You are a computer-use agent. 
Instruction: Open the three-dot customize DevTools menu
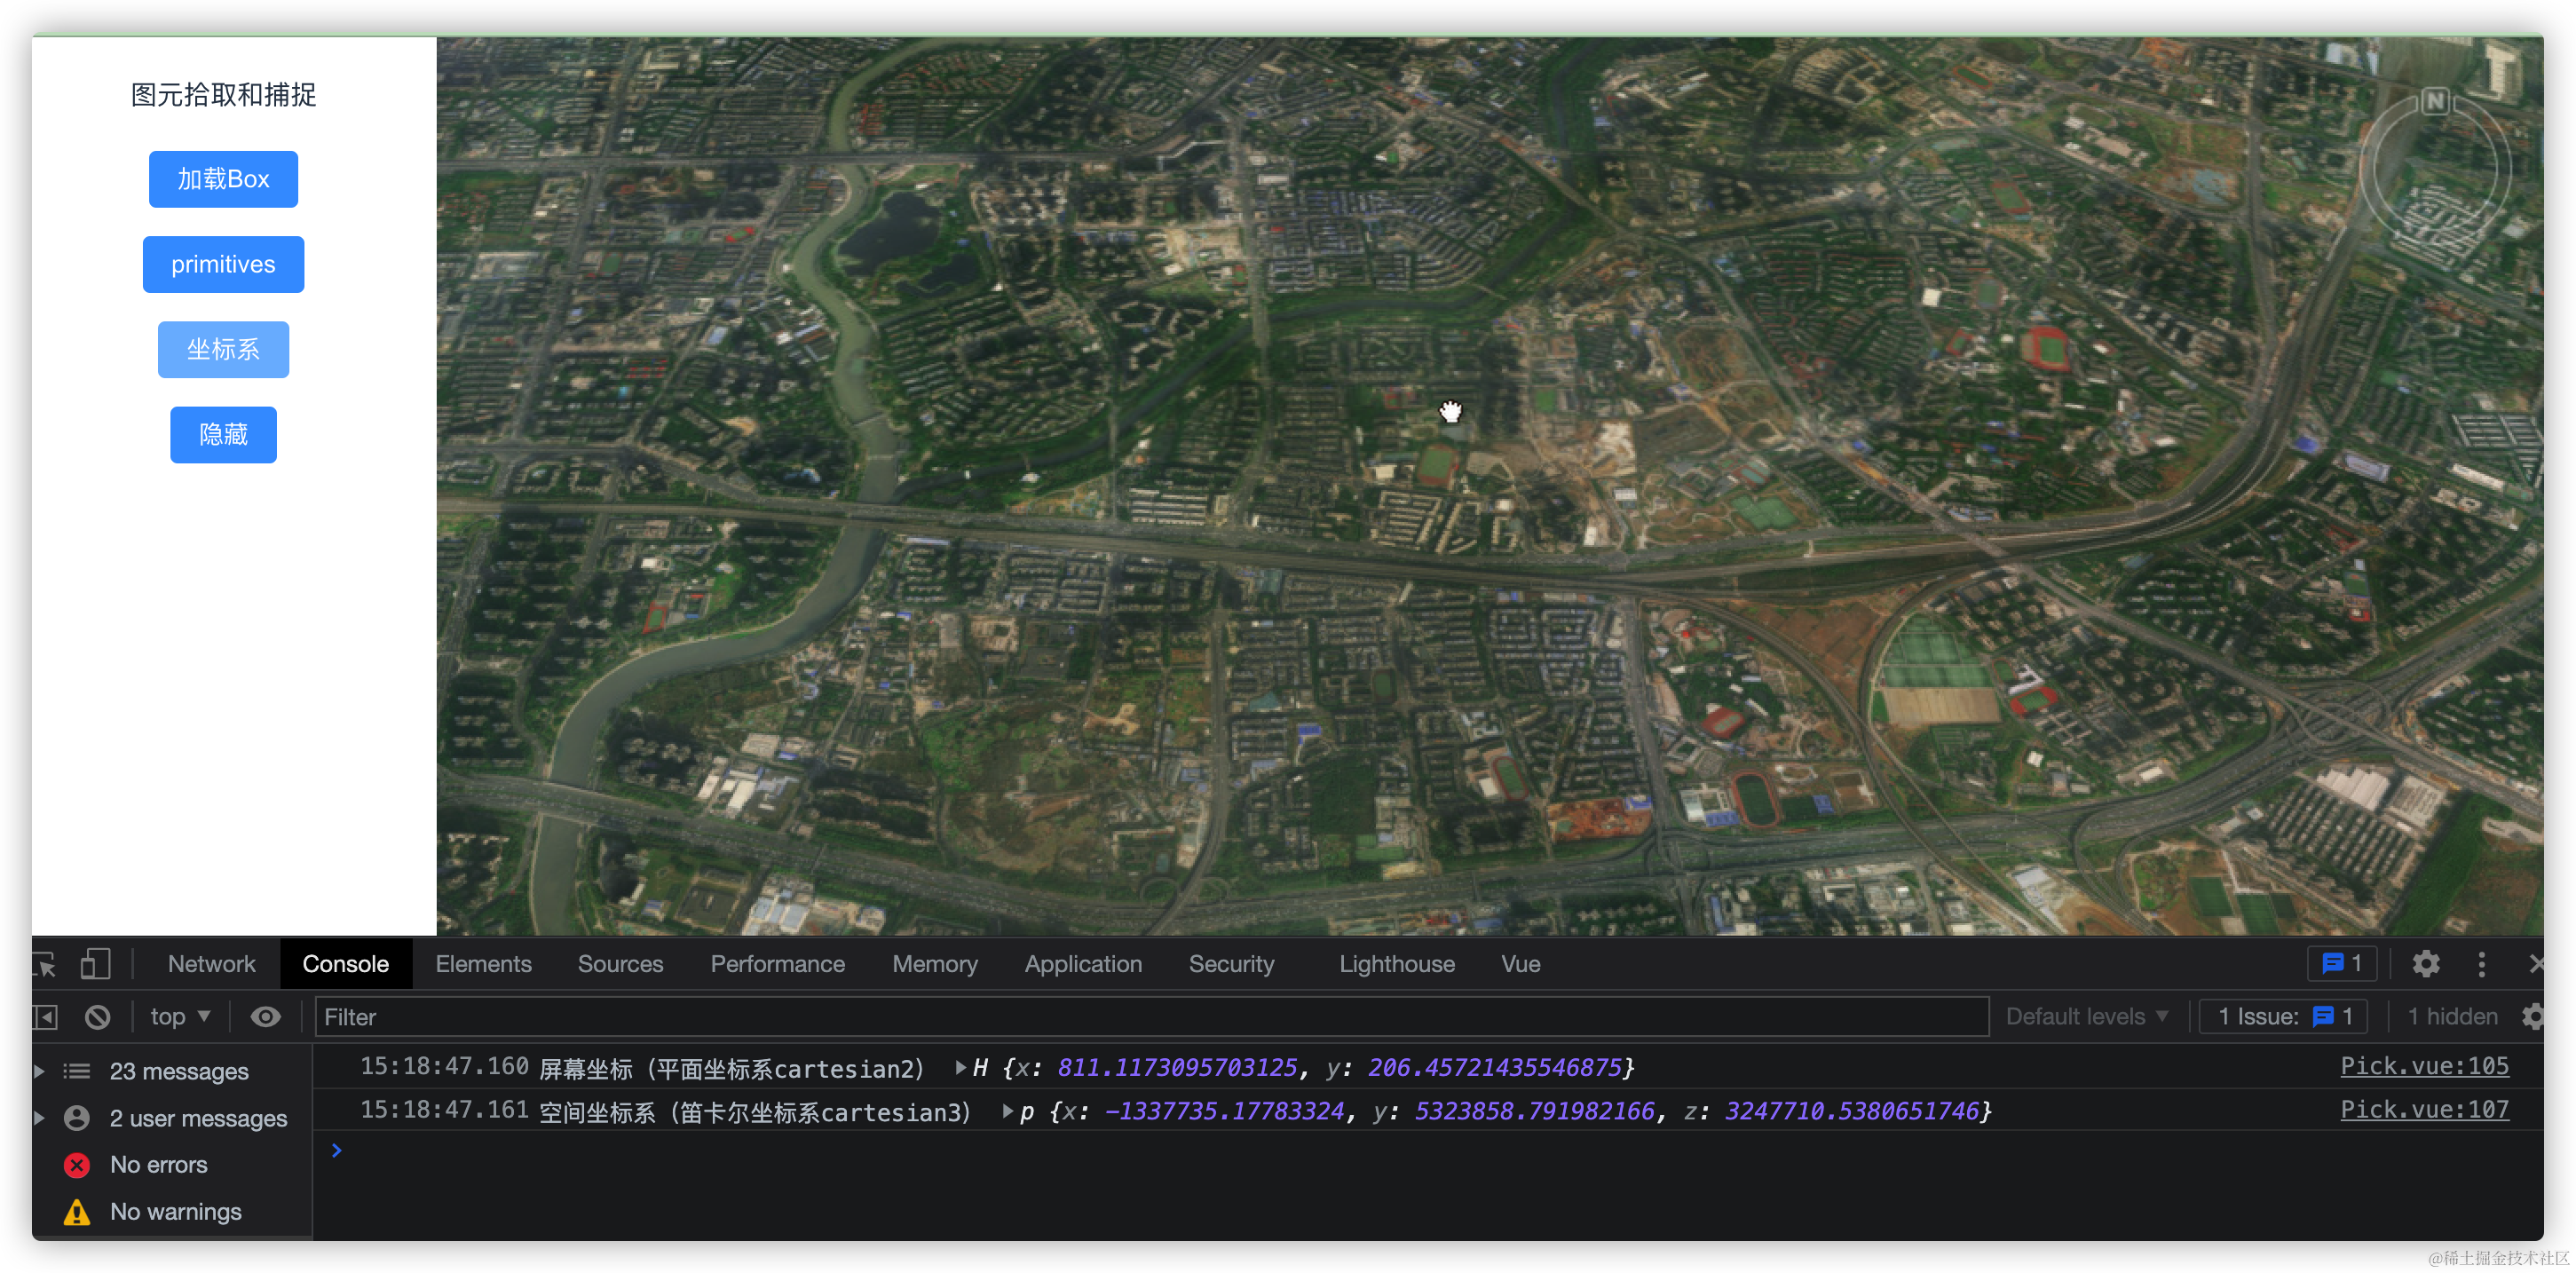pos(2482,964)
